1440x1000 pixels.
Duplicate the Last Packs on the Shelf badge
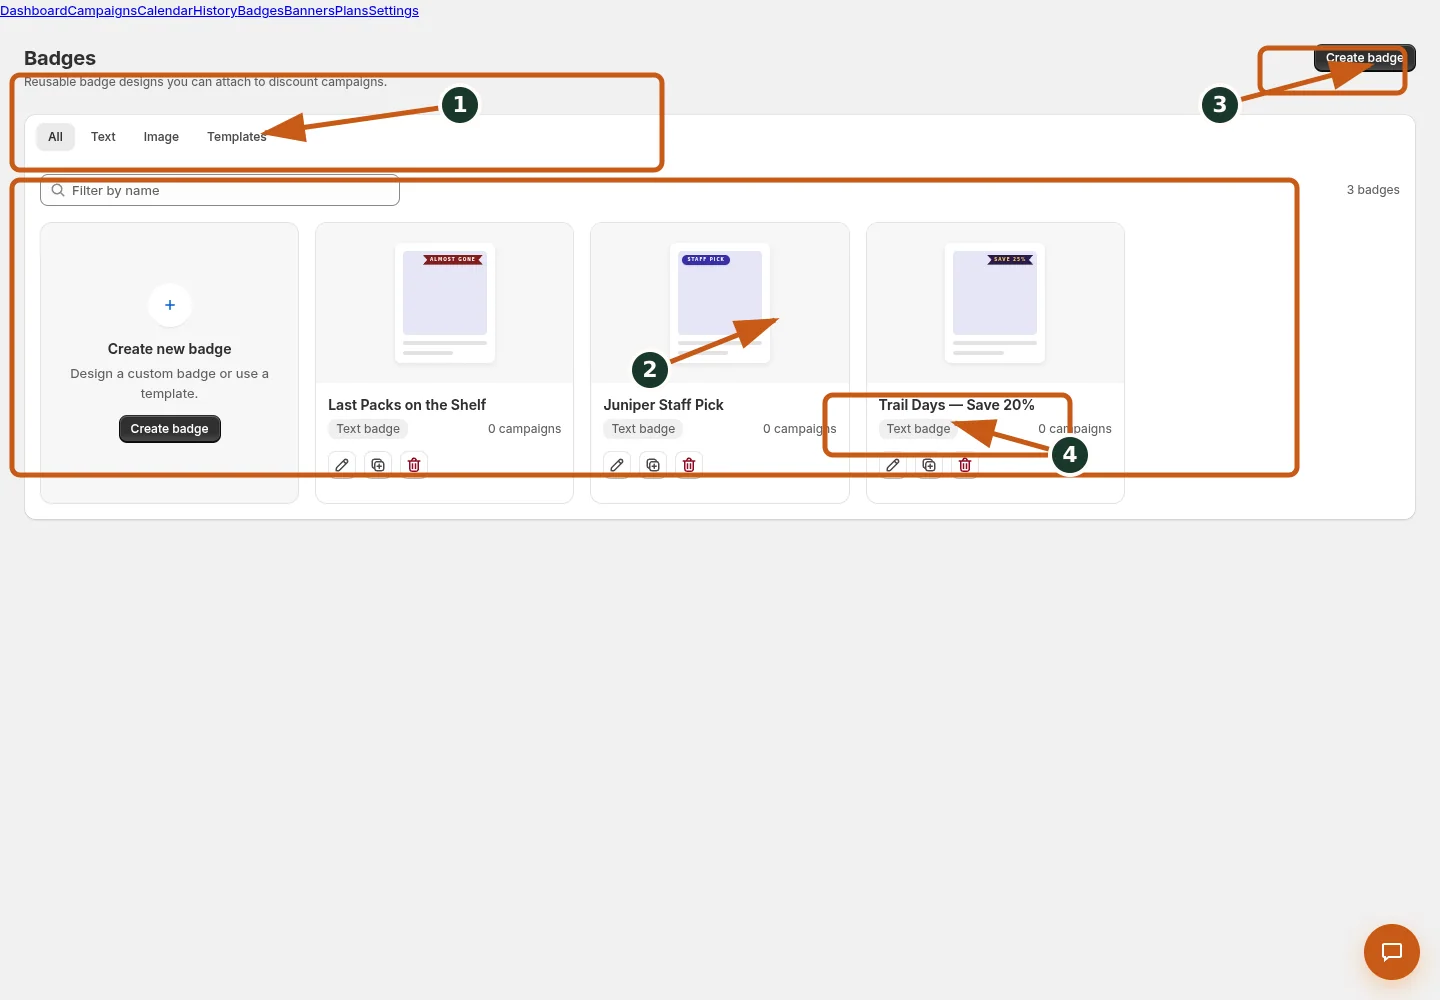(378, 465)
